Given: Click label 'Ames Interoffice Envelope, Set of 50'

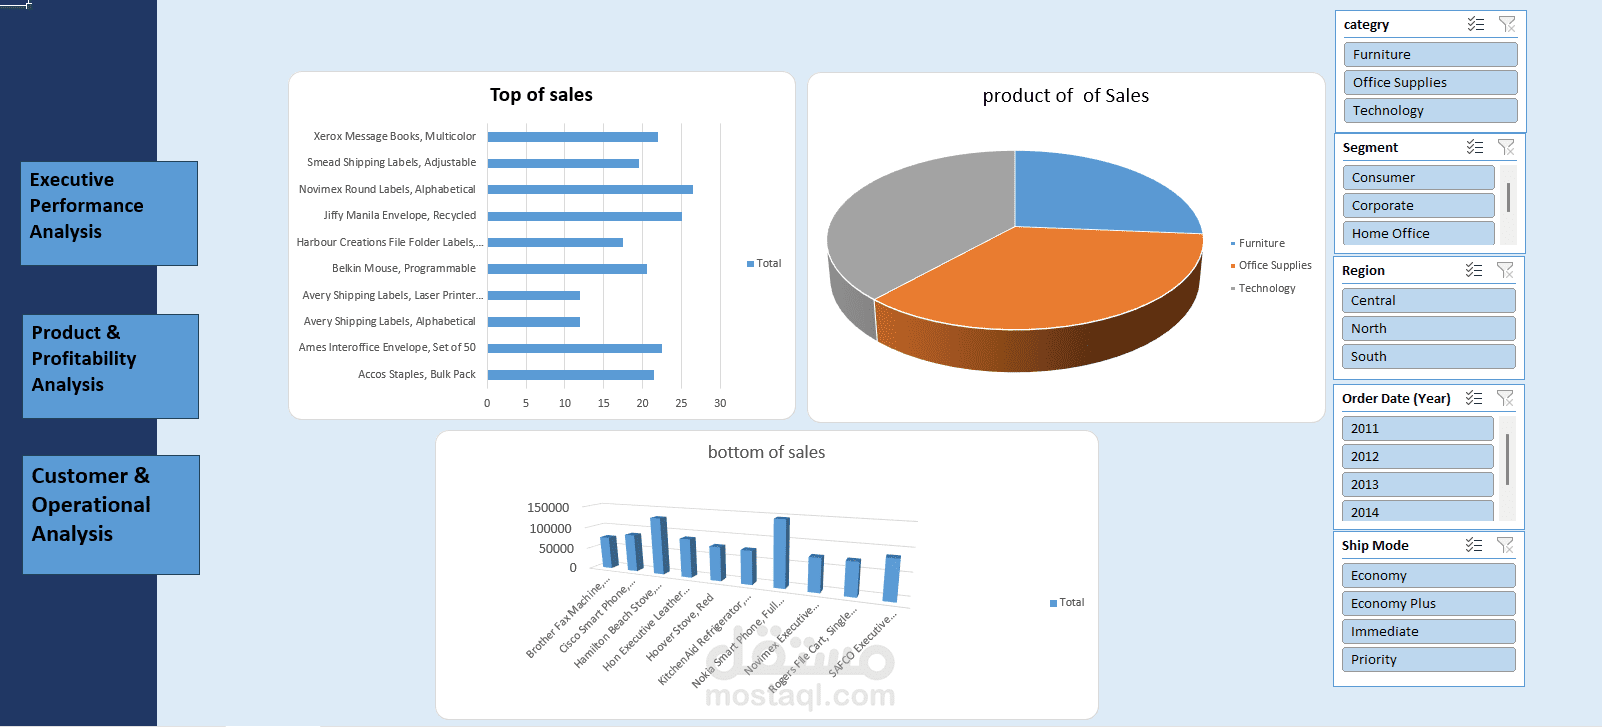Looking at the screenshot, I should point(387,347).
